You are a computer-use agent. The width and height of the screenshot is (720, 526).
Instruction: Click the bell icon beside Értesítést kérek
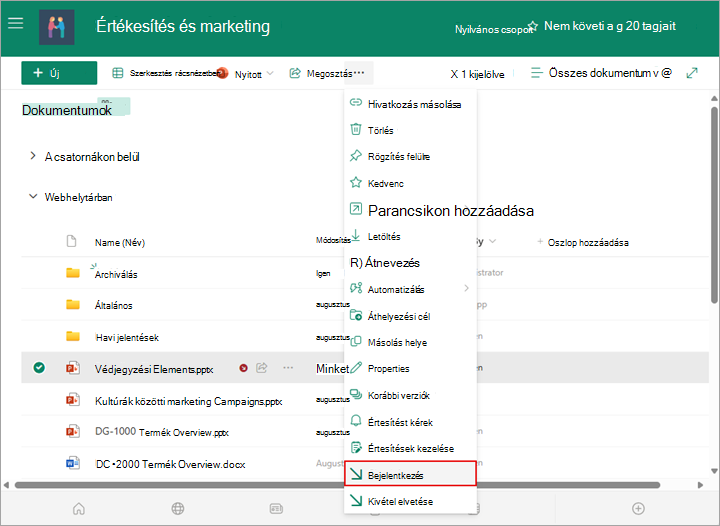point(356,420)
